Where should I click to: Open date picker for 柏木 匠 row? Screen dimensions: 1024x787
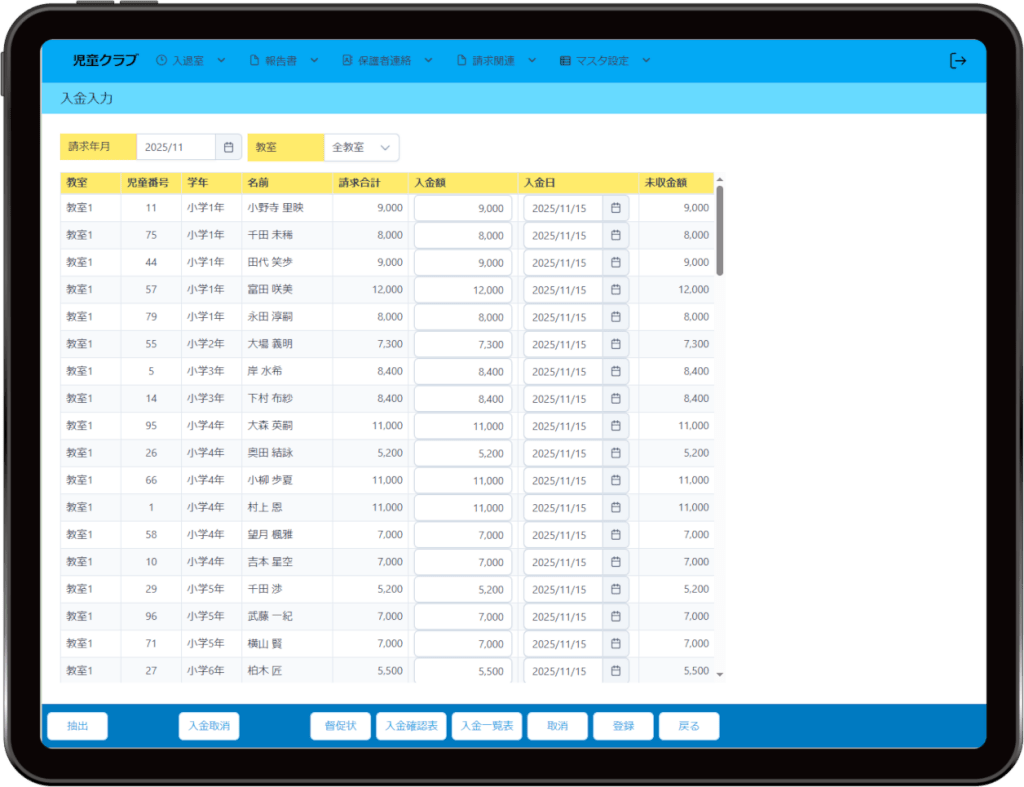(x=616, y=671)
